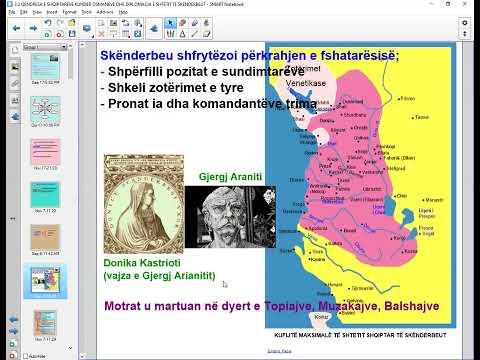The height and width of the screenshot is (360, 480).
Task: Go to previous page with toolbar back arrow
Action: (x=16, y=28)
